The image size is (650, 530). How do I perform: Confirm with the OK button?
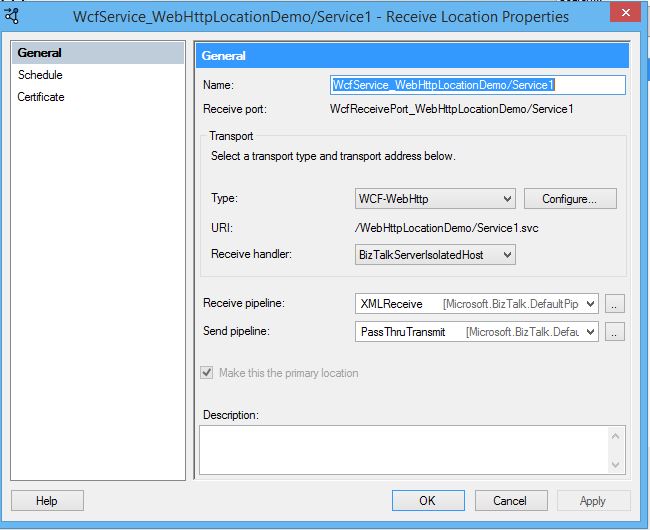(x=428, y=501)
